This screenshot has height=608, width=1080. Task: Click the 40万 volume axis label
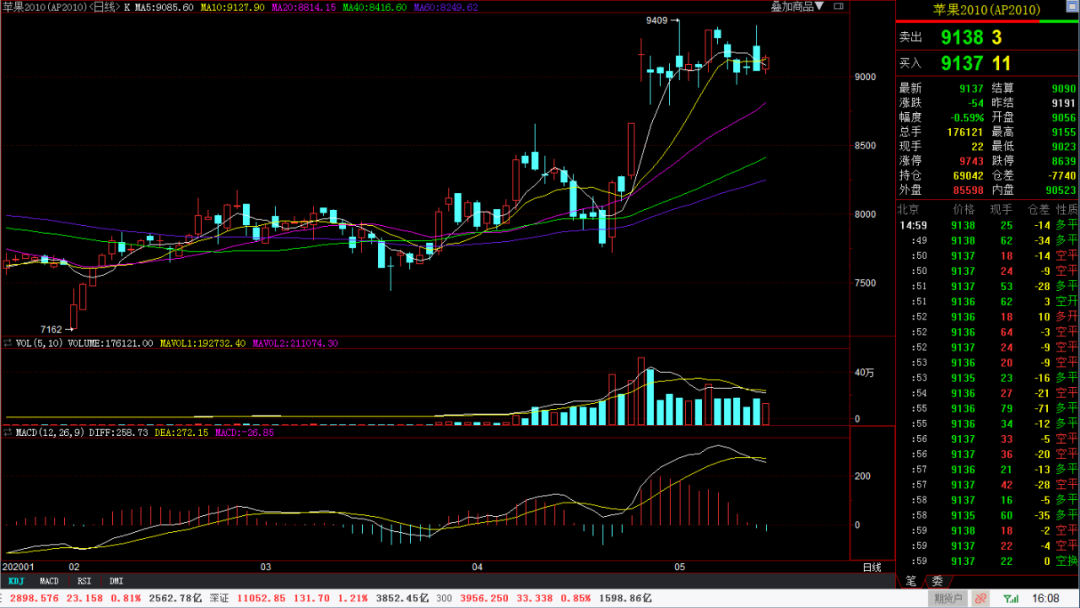(864, 373)
